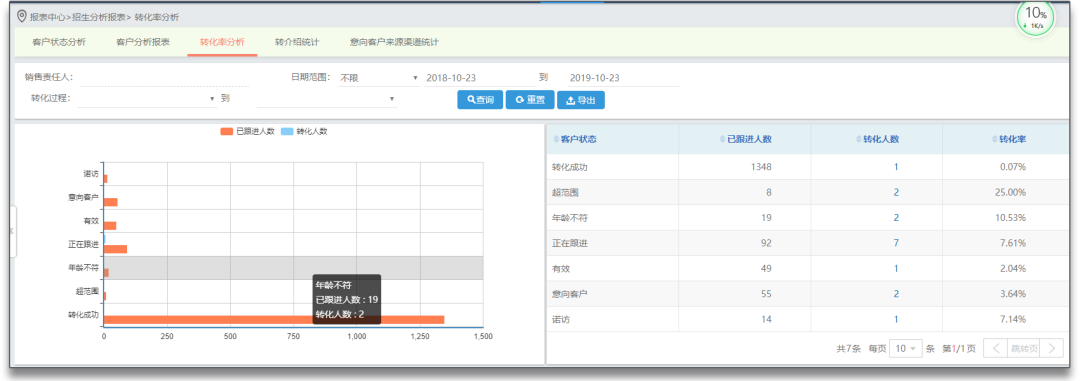Click sort icon on 已跟进人数 column
Viewport: 1080px width, 381px height.
(x=723, y=139)
